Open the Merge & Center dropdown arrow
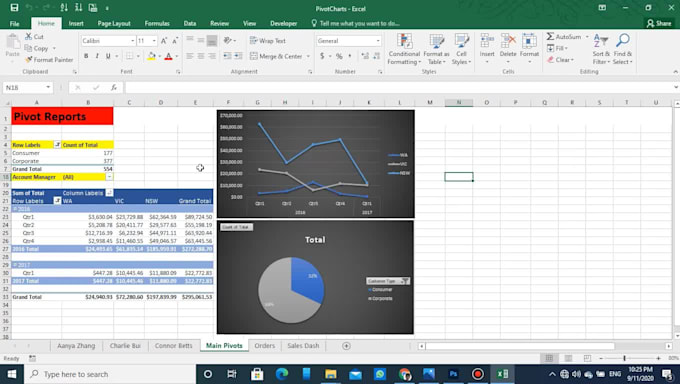This screenshot has width=680, height=384. (x=308, y=56)
